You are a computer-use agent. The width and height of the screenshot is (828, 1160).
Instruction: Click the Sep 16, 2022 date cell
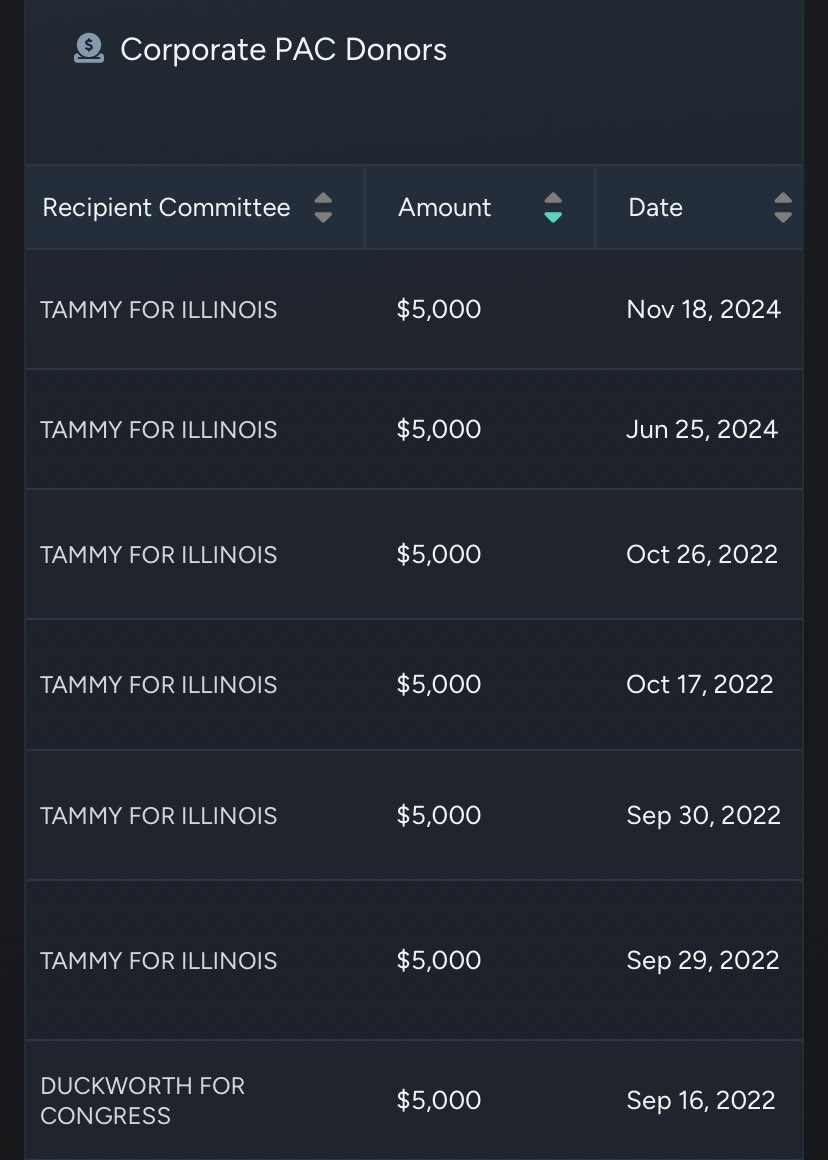[x=701, y=1100]
